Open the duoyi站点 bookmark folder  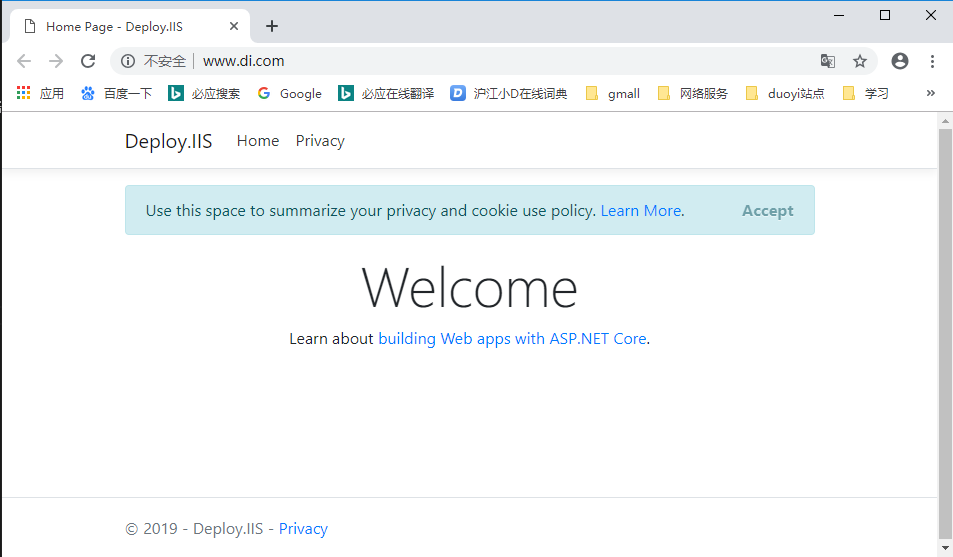(x=785, y=93)
